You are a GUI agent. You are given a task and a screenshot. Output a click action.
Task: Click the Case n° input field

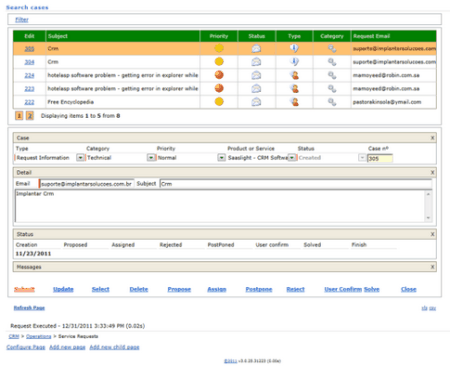click(380, 158)
